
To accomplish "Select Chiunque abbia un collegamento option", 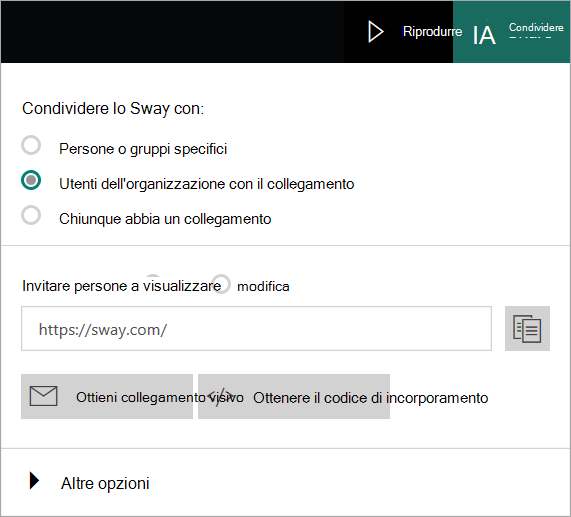I will click(x=31, y=215).
